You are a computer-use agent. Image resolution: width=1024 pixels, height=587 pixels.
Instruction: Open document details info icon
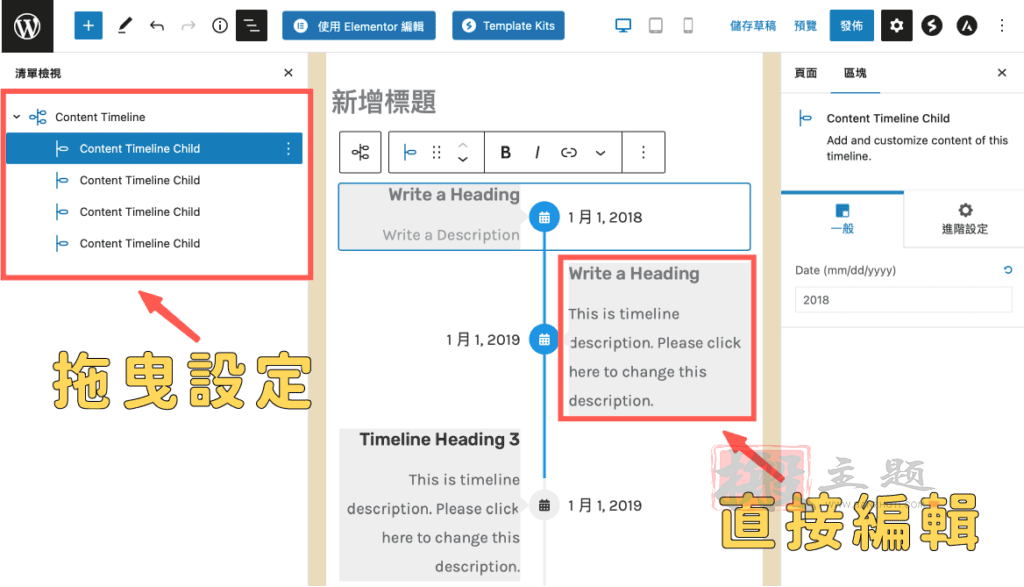tap(220, 26)
